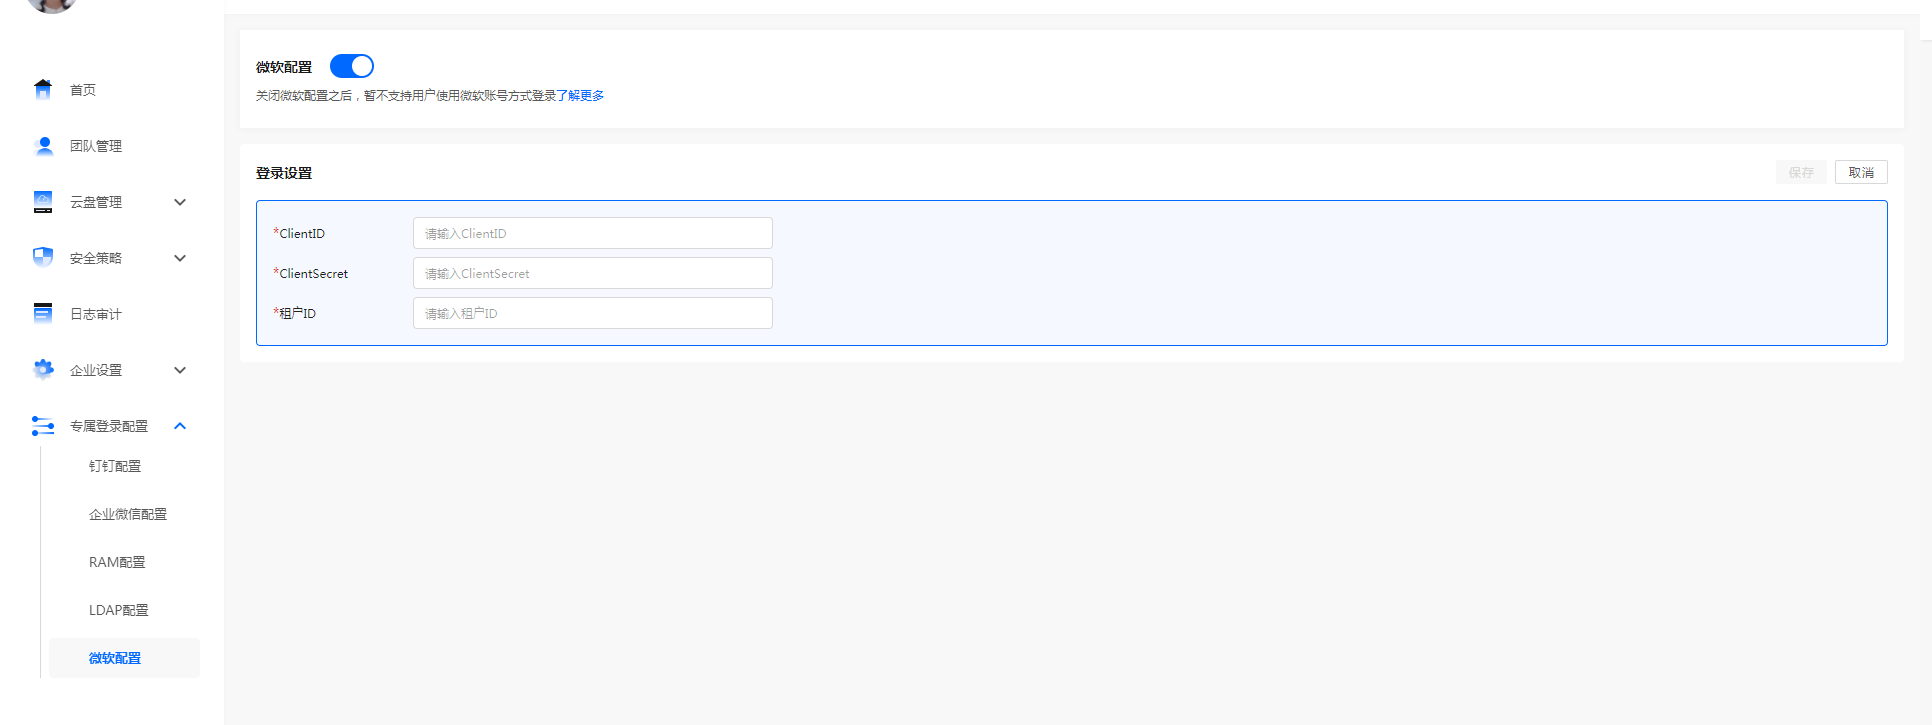
Task: Click the ClientID input field
Action: (592, 232)
